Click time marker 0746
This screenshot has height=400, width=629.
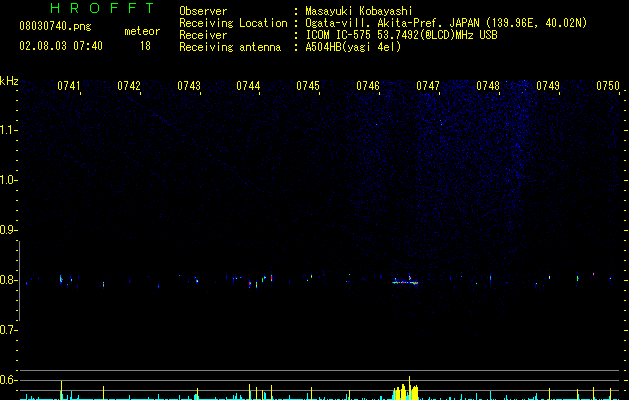click(368, 86)
